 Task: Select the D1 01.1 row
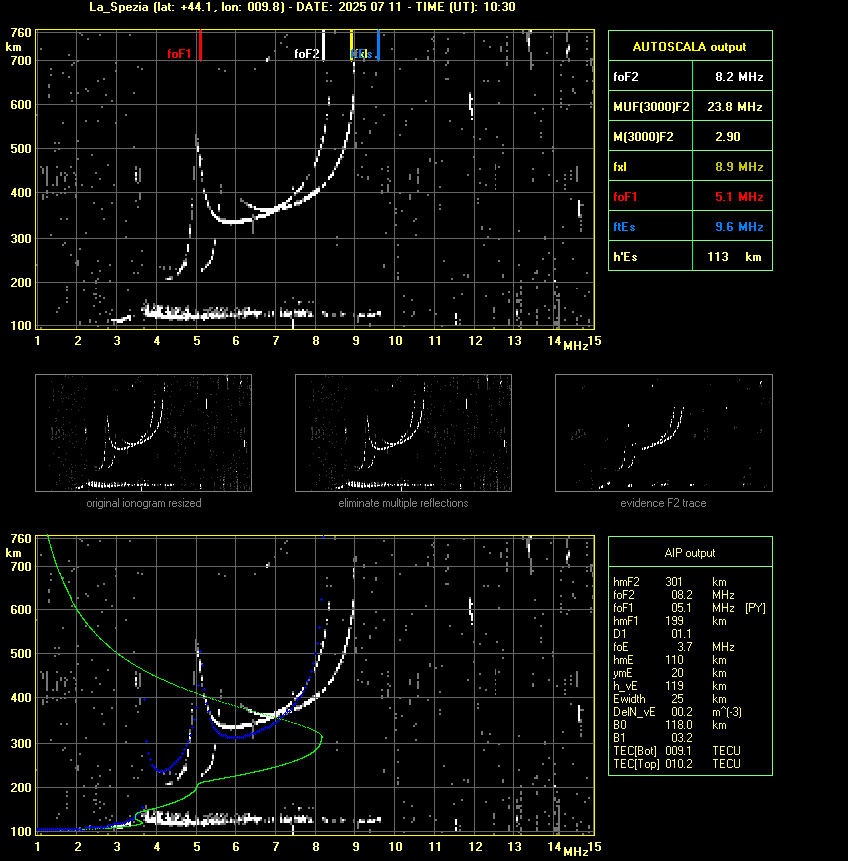[652, 634]
